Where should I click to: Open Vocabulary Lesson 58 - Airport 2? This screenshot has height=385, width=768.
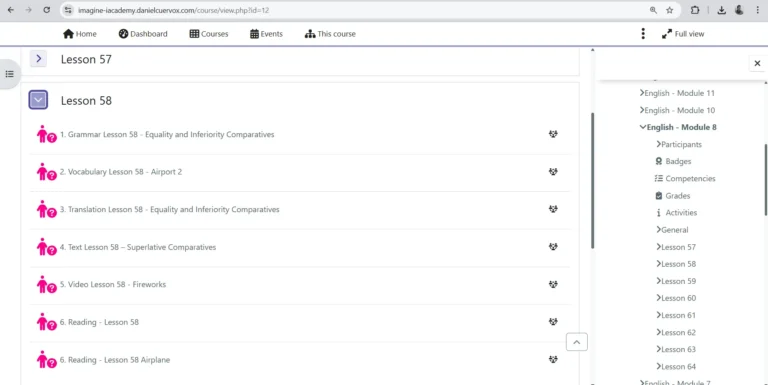121,172
